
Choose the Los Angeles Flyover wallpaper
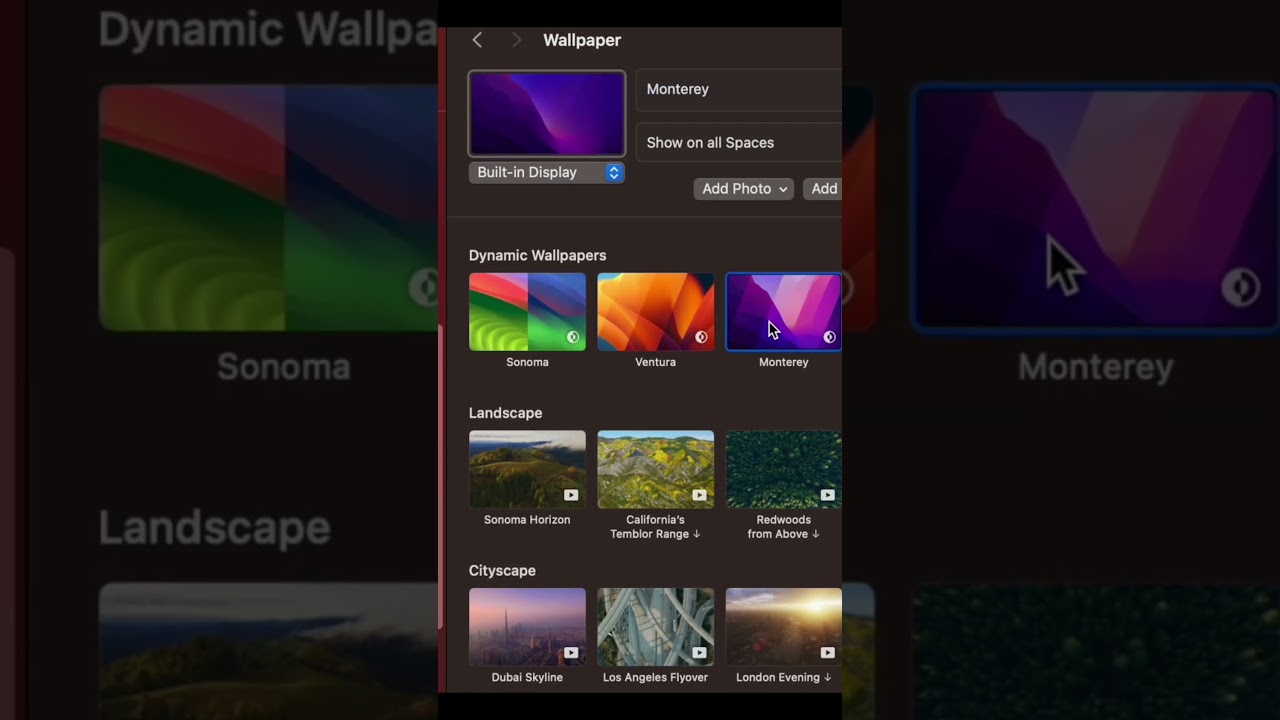pos(655,627)
